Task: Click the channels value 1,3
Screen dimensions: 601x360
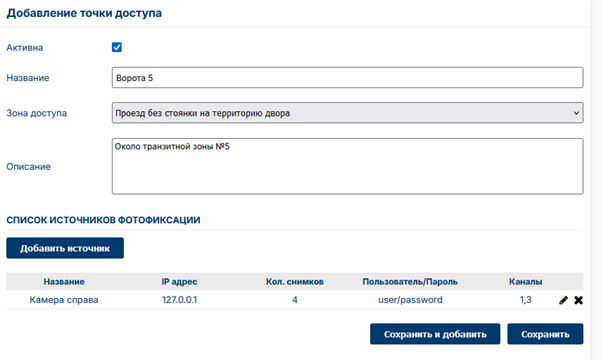Action: click(x=525, y=300)
